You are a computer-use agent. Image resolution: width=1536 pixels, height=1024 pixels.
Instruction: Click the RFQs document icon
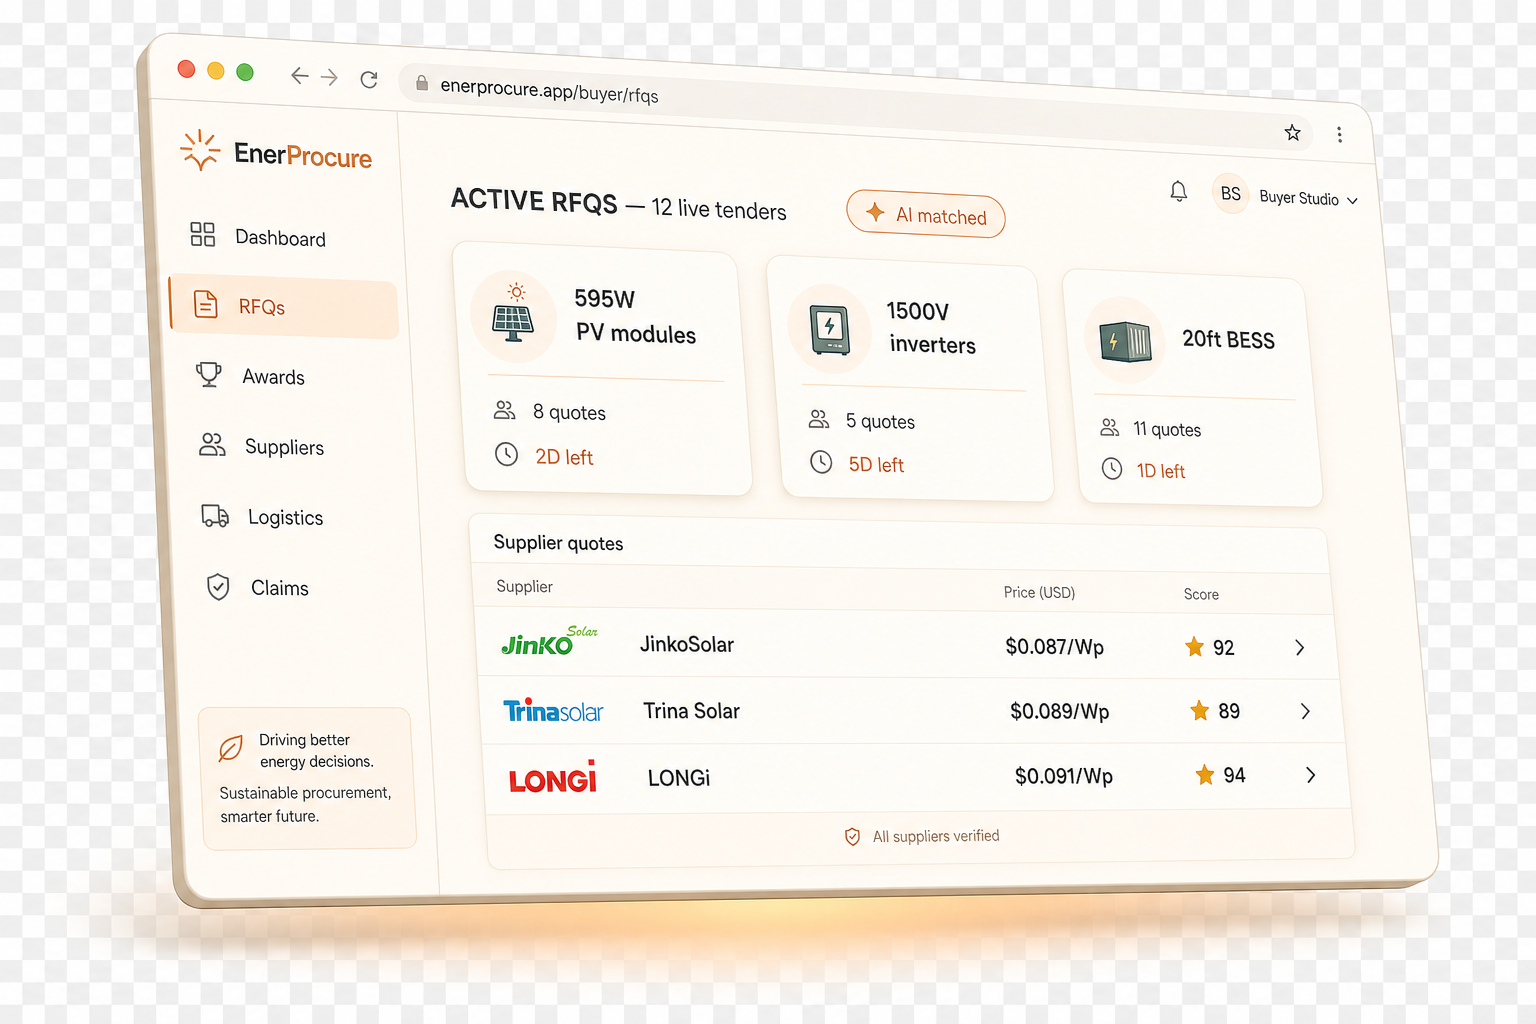click(205, 304)
